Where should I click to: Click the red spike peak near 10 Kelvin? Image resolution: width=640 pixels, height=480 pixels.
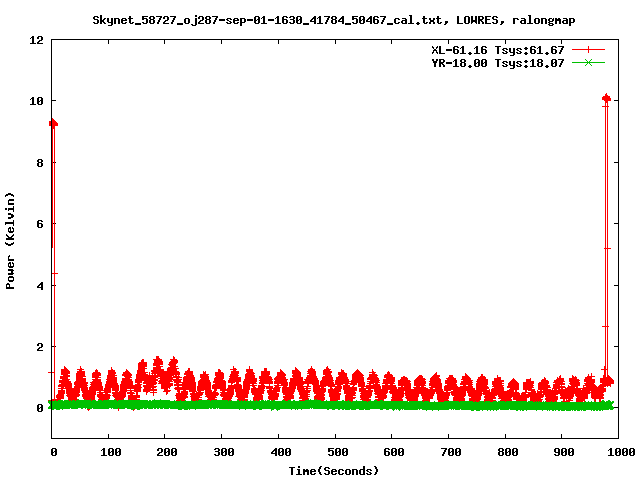click(x=606, y=98)
